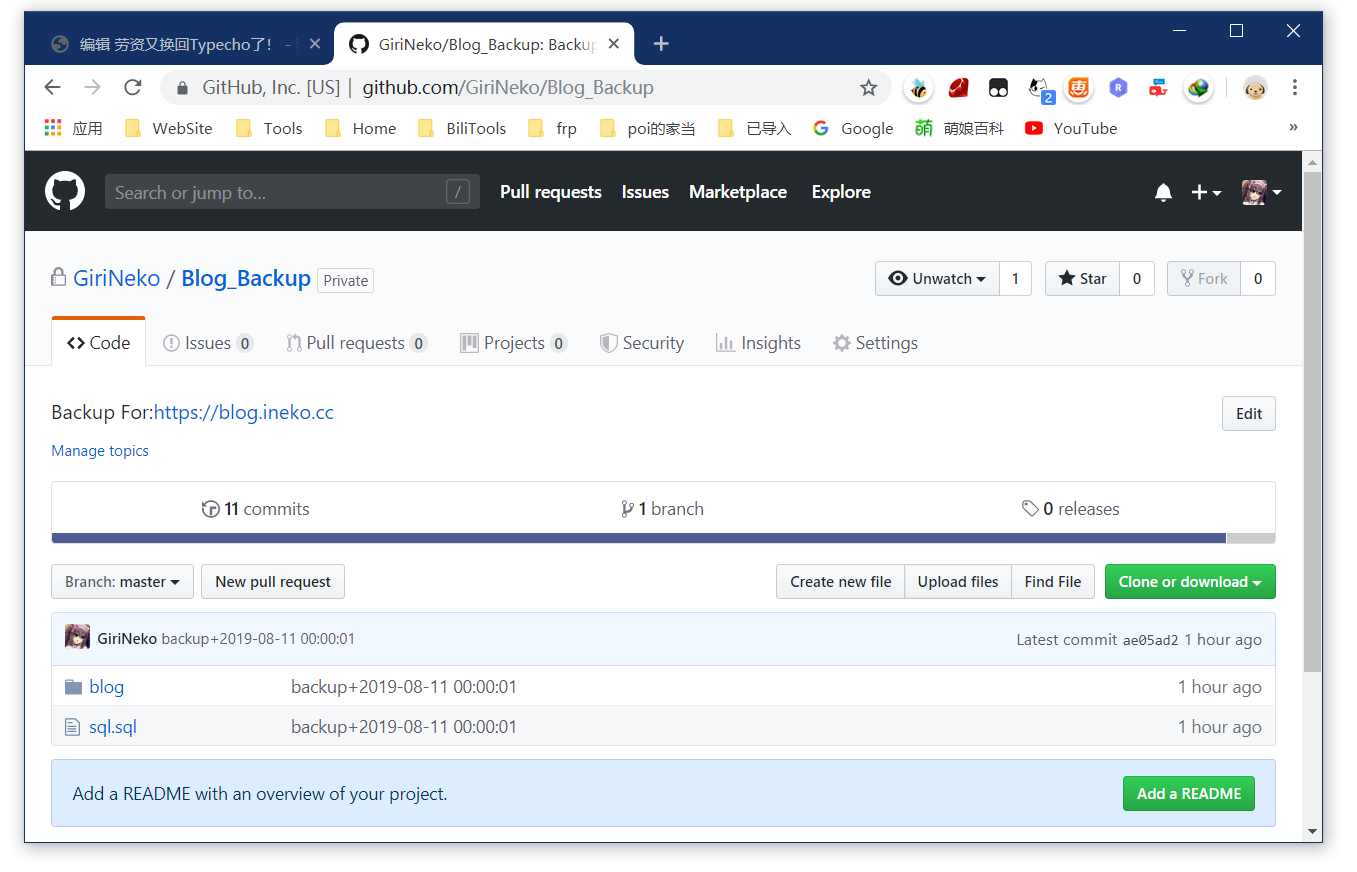Switch to the Insights tab

tap(758, 343)
